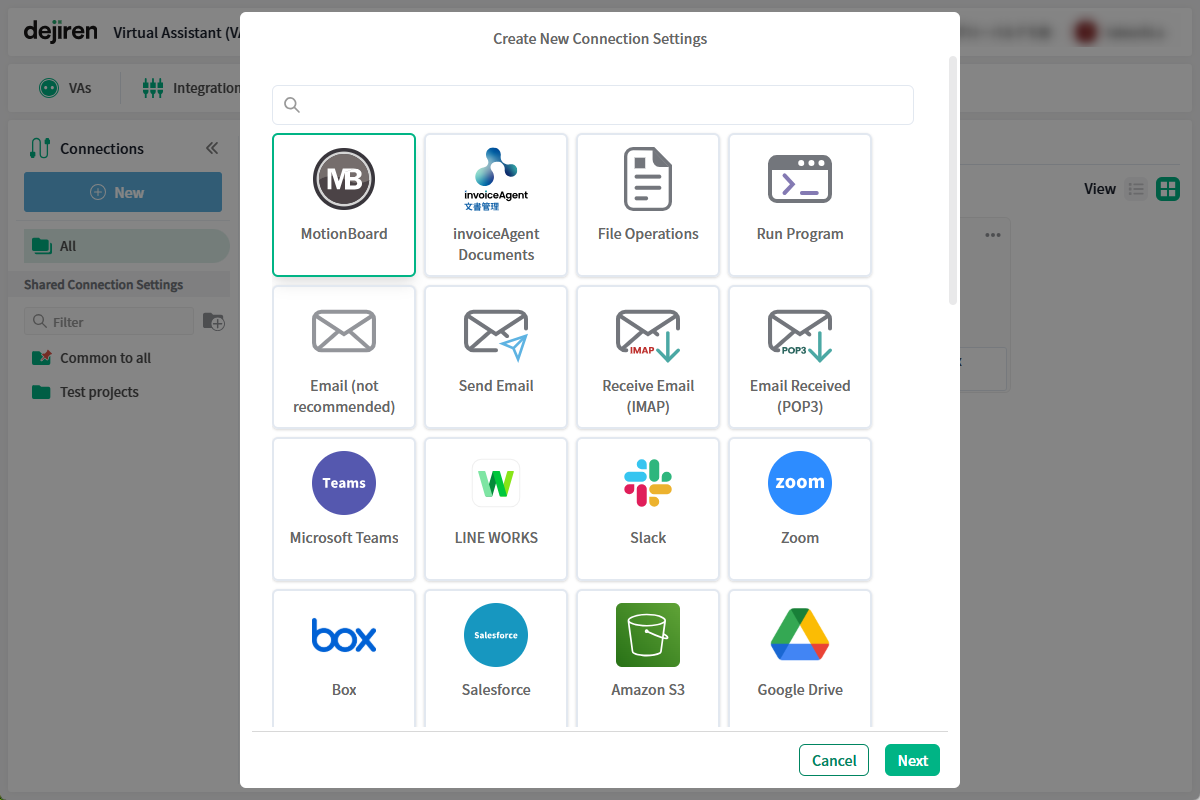
Task: Choose the Salesforce icon
Action: coord(496,635)
